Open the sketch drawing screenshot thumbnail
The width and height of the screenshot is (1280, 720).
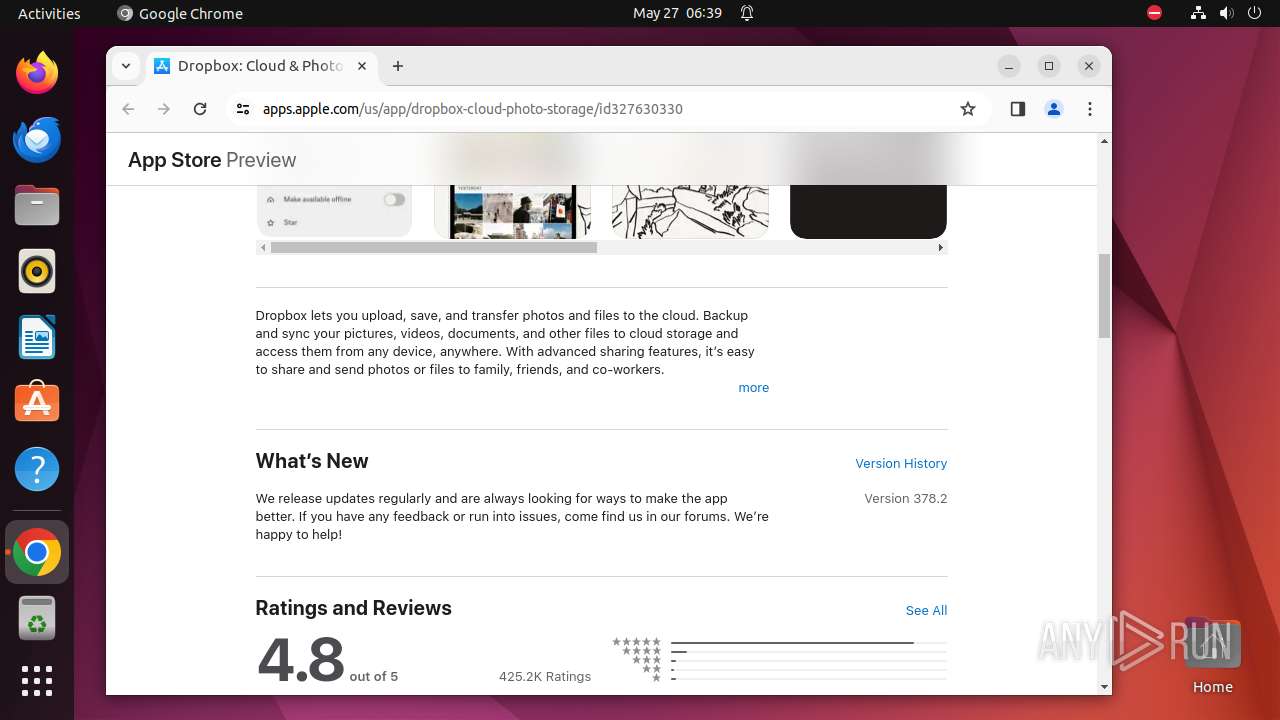point(690,211)
